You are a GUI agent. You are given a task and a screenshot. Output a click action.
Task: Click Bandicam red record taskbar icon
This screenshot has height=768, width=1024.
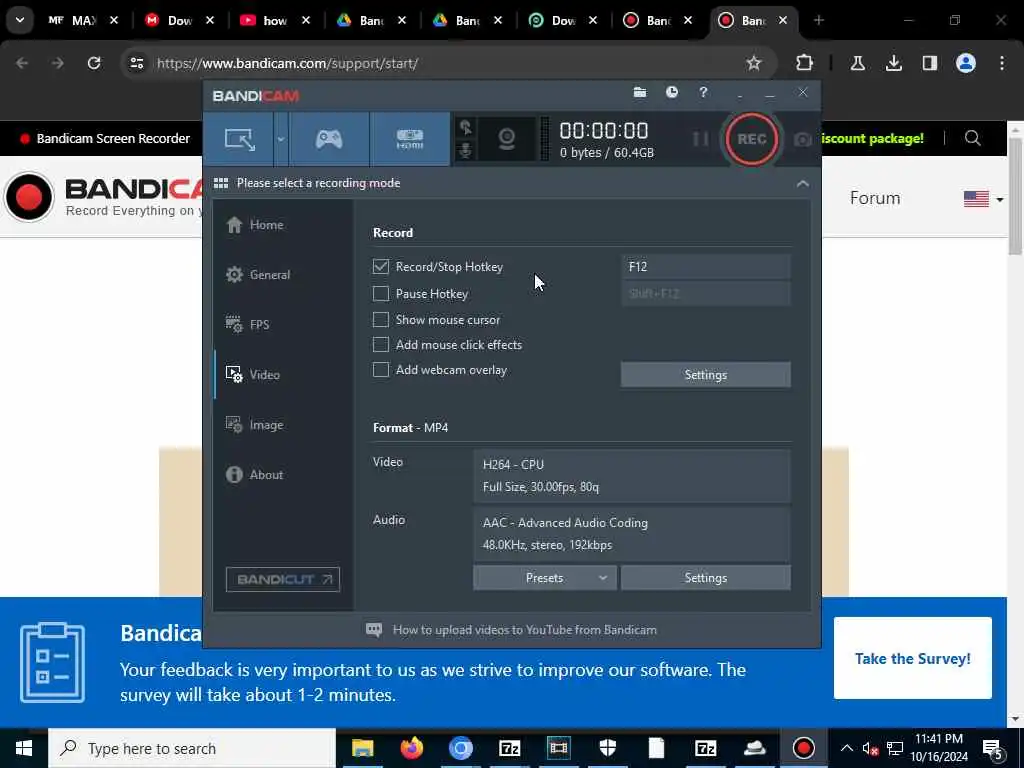click(803, 748)
